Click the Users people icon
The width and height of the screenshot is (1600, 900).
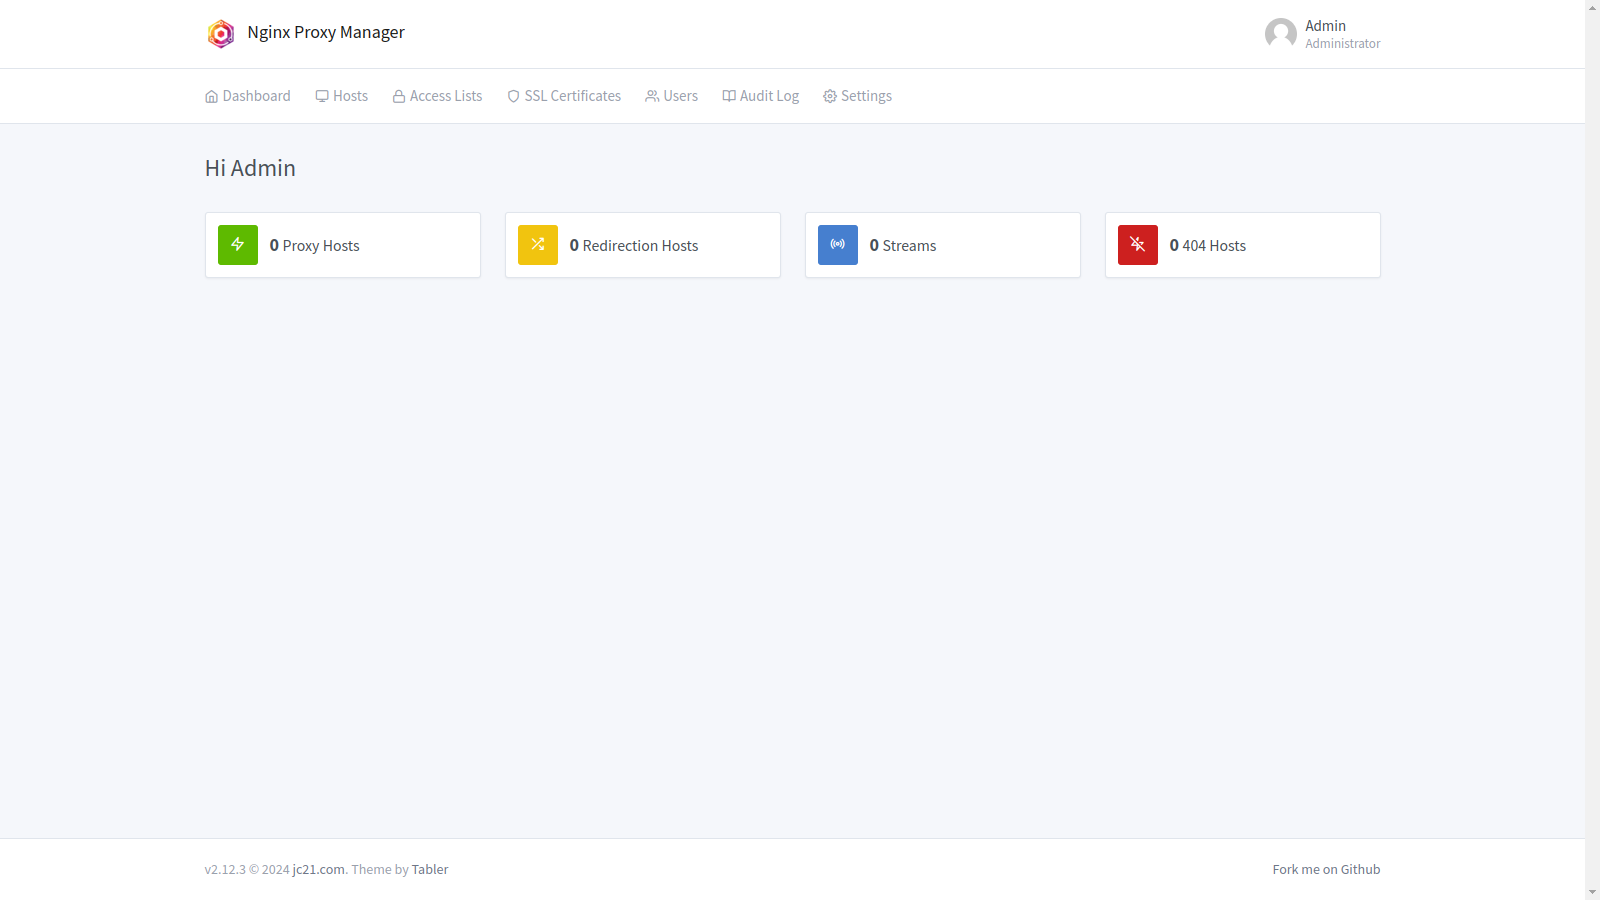[652, 96]
